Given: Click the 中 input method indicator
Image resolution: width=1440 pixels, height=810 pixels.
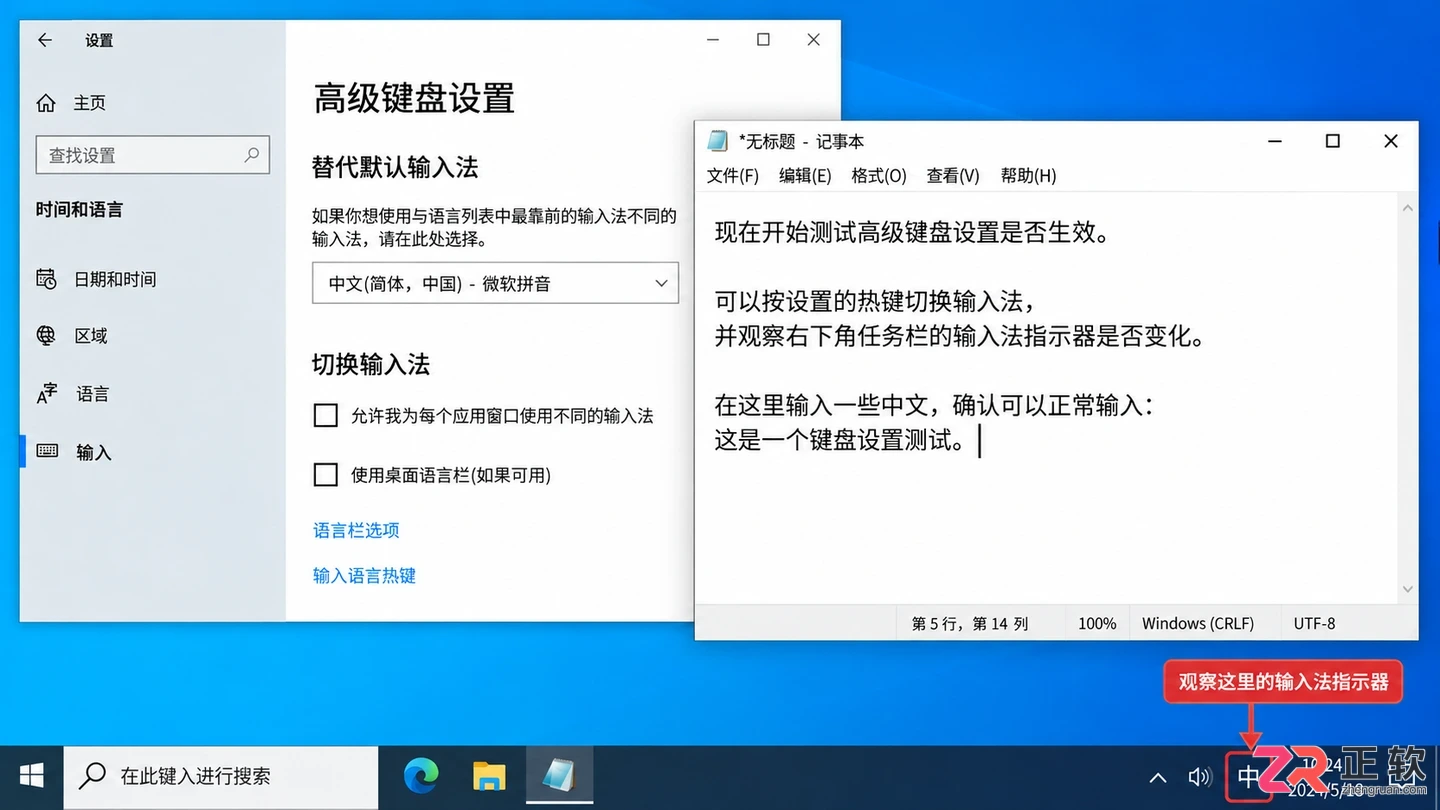Looking at the screenshot, I should point(1249,777).
